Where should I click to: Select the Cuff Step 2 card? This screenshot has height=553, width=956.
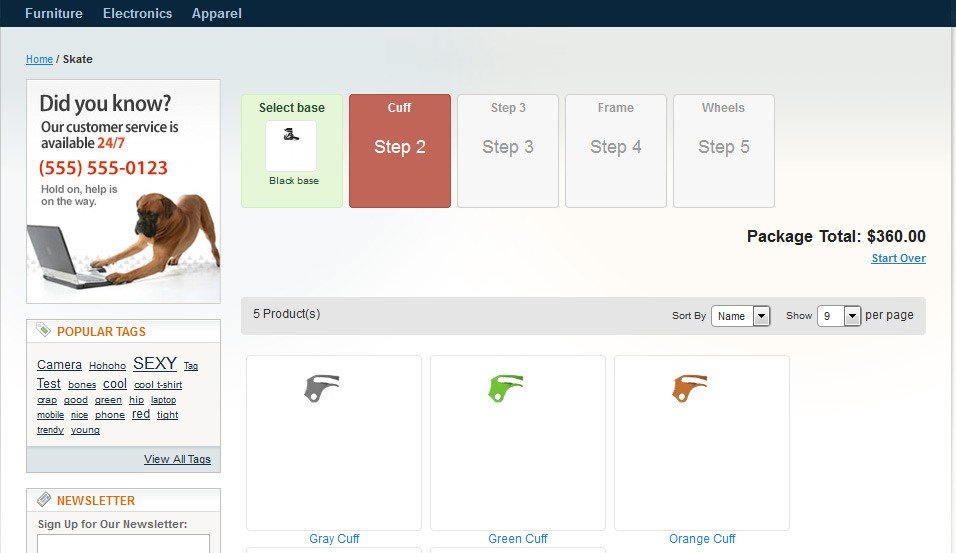[400, 151]
